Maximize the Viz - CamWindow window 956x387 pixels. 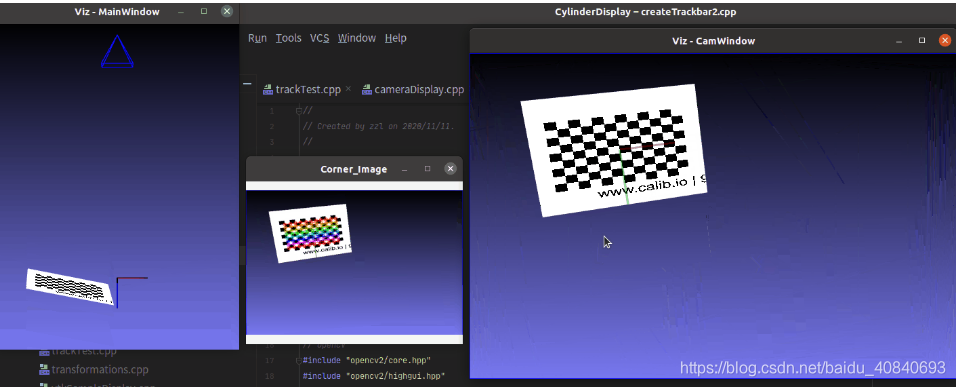[922, 40]
